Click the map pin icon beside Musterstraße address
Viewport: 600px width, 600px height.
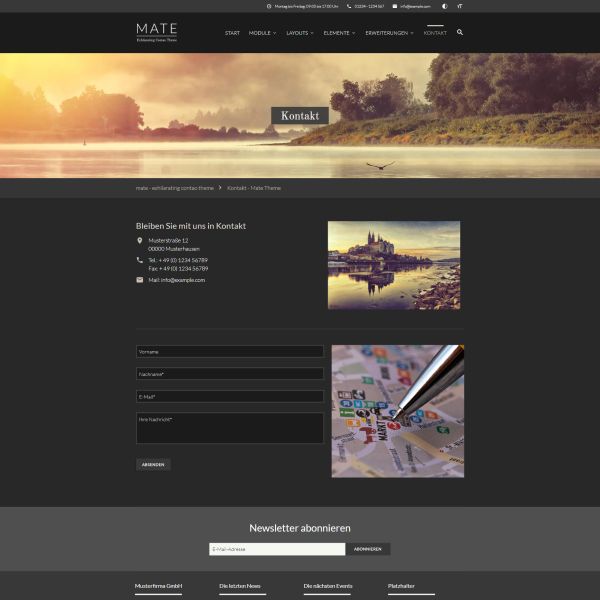pyautogui.click(x=140, y=240)
